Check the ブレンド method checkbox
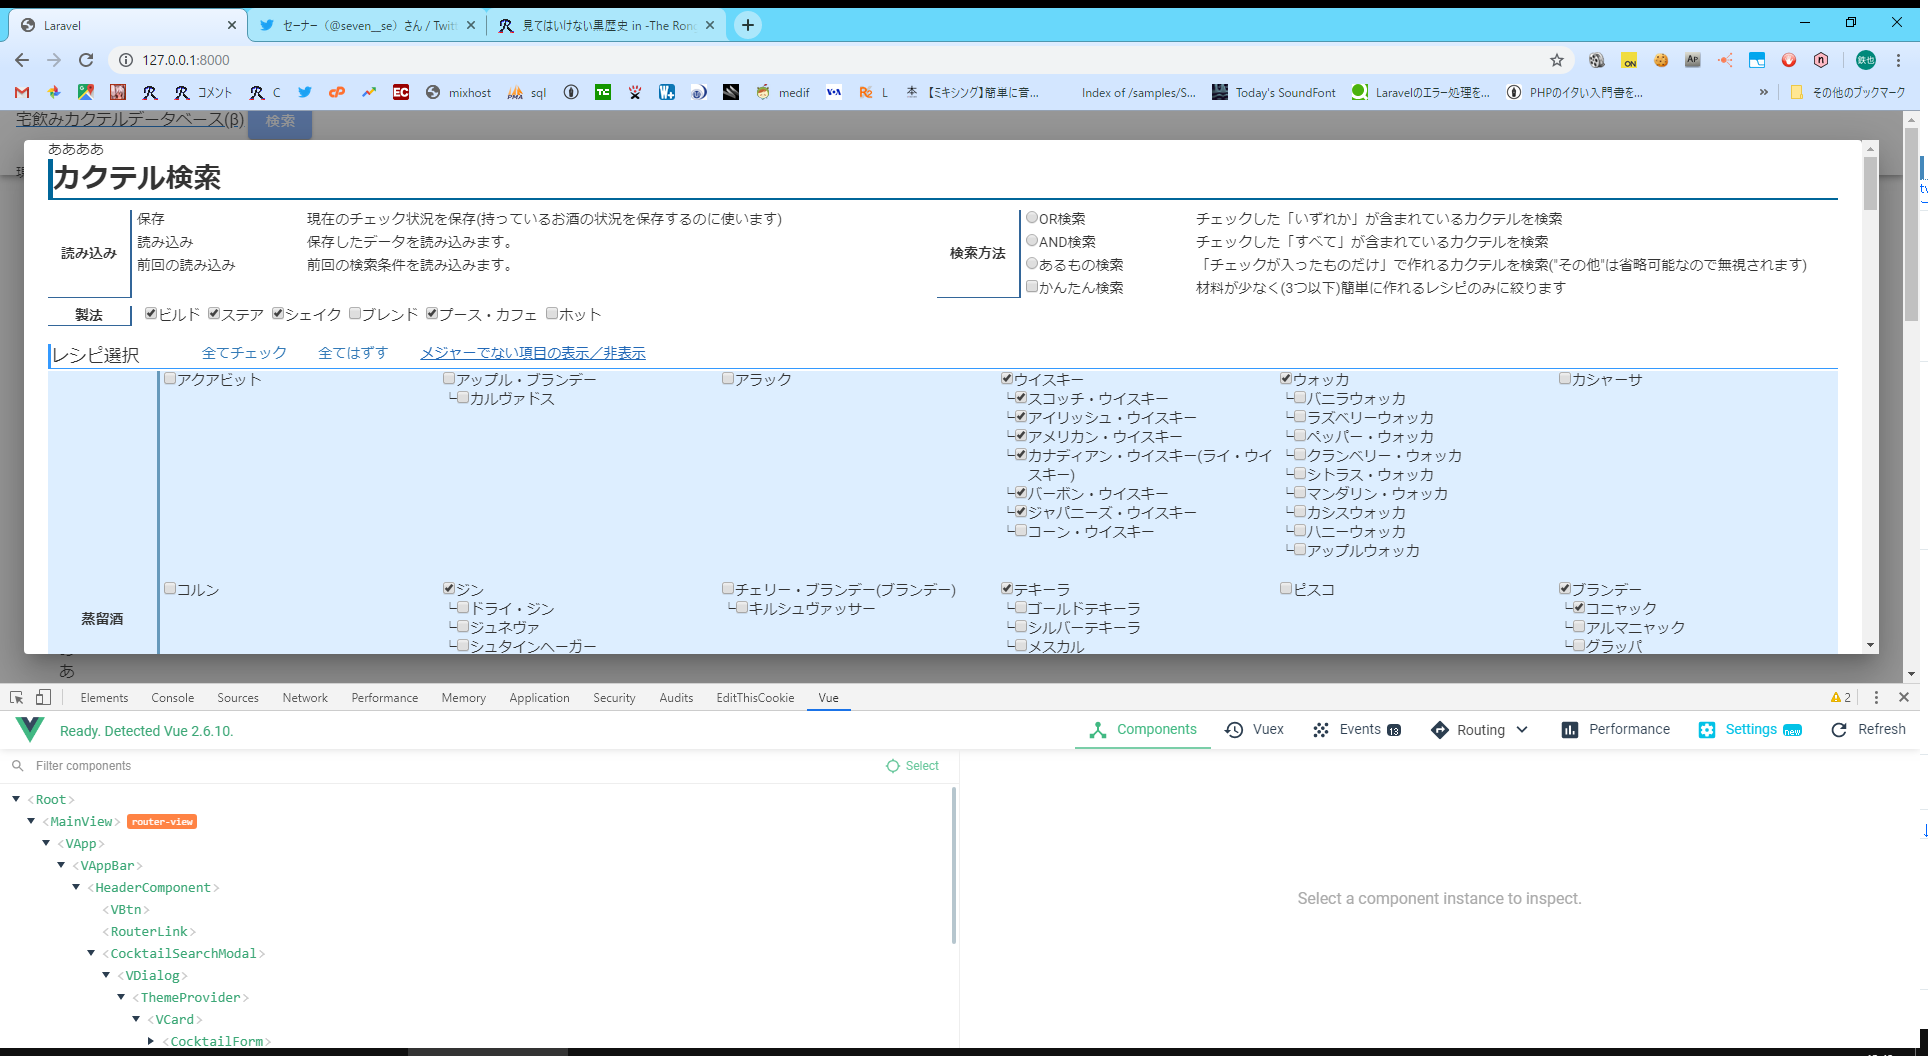The height and width of the screenshot is (1056, 1928). point(355,314)
